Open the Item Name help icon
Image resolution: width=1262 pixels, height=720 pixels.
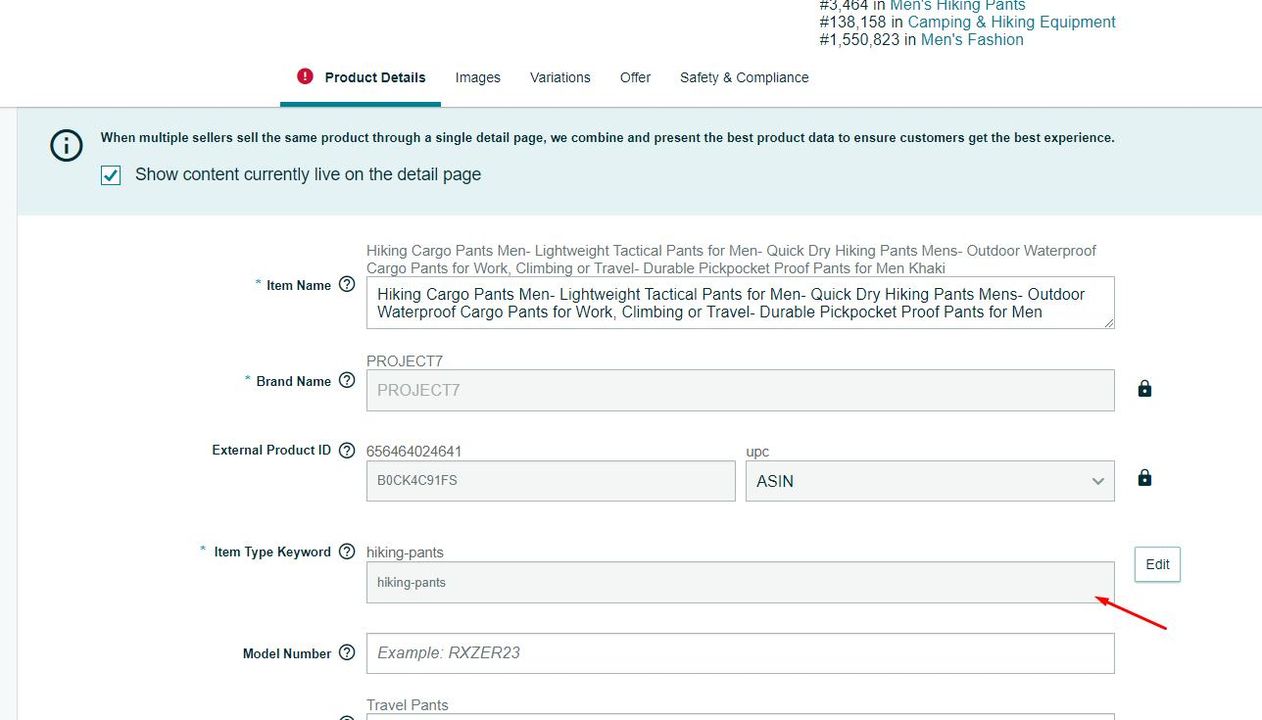(347, 284)
